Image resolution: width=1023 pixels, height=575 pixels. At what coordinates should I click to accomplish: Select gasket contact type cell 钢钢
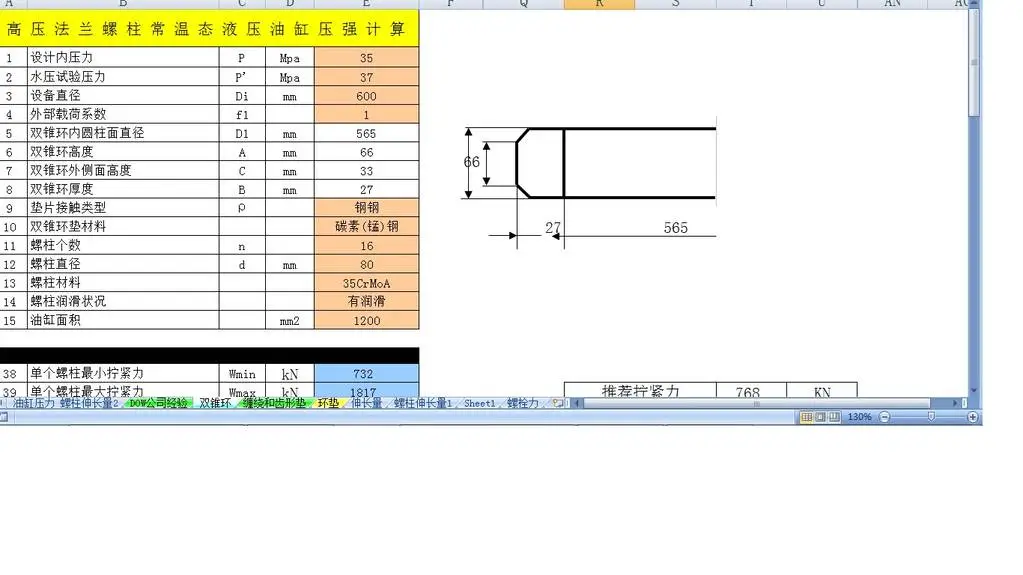367,208
